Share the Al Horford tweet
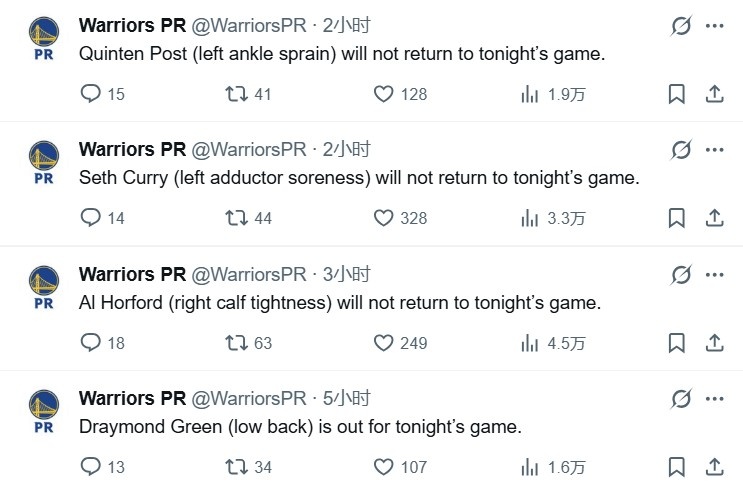The width and height of the screenshot is (743, 490). (x=715, y=343)
